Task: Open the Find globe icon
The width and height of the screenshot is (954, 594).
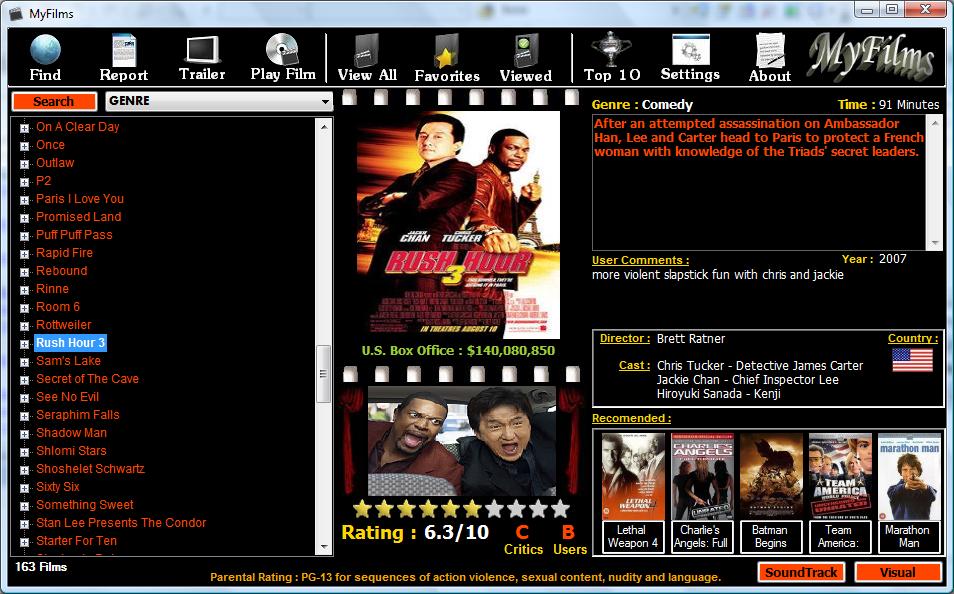Action: click(x=45, y=49)
